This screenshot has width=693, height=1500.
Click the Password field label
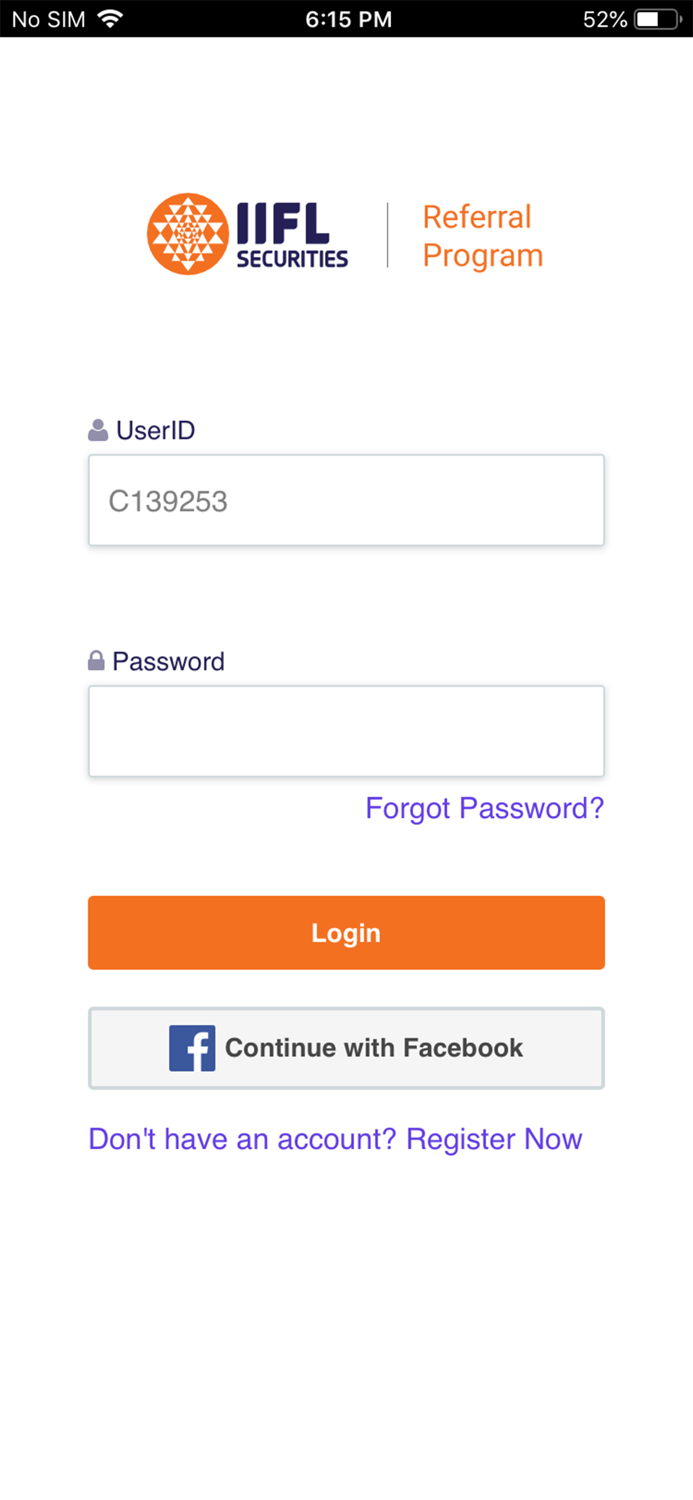click(x=168, y=661)
